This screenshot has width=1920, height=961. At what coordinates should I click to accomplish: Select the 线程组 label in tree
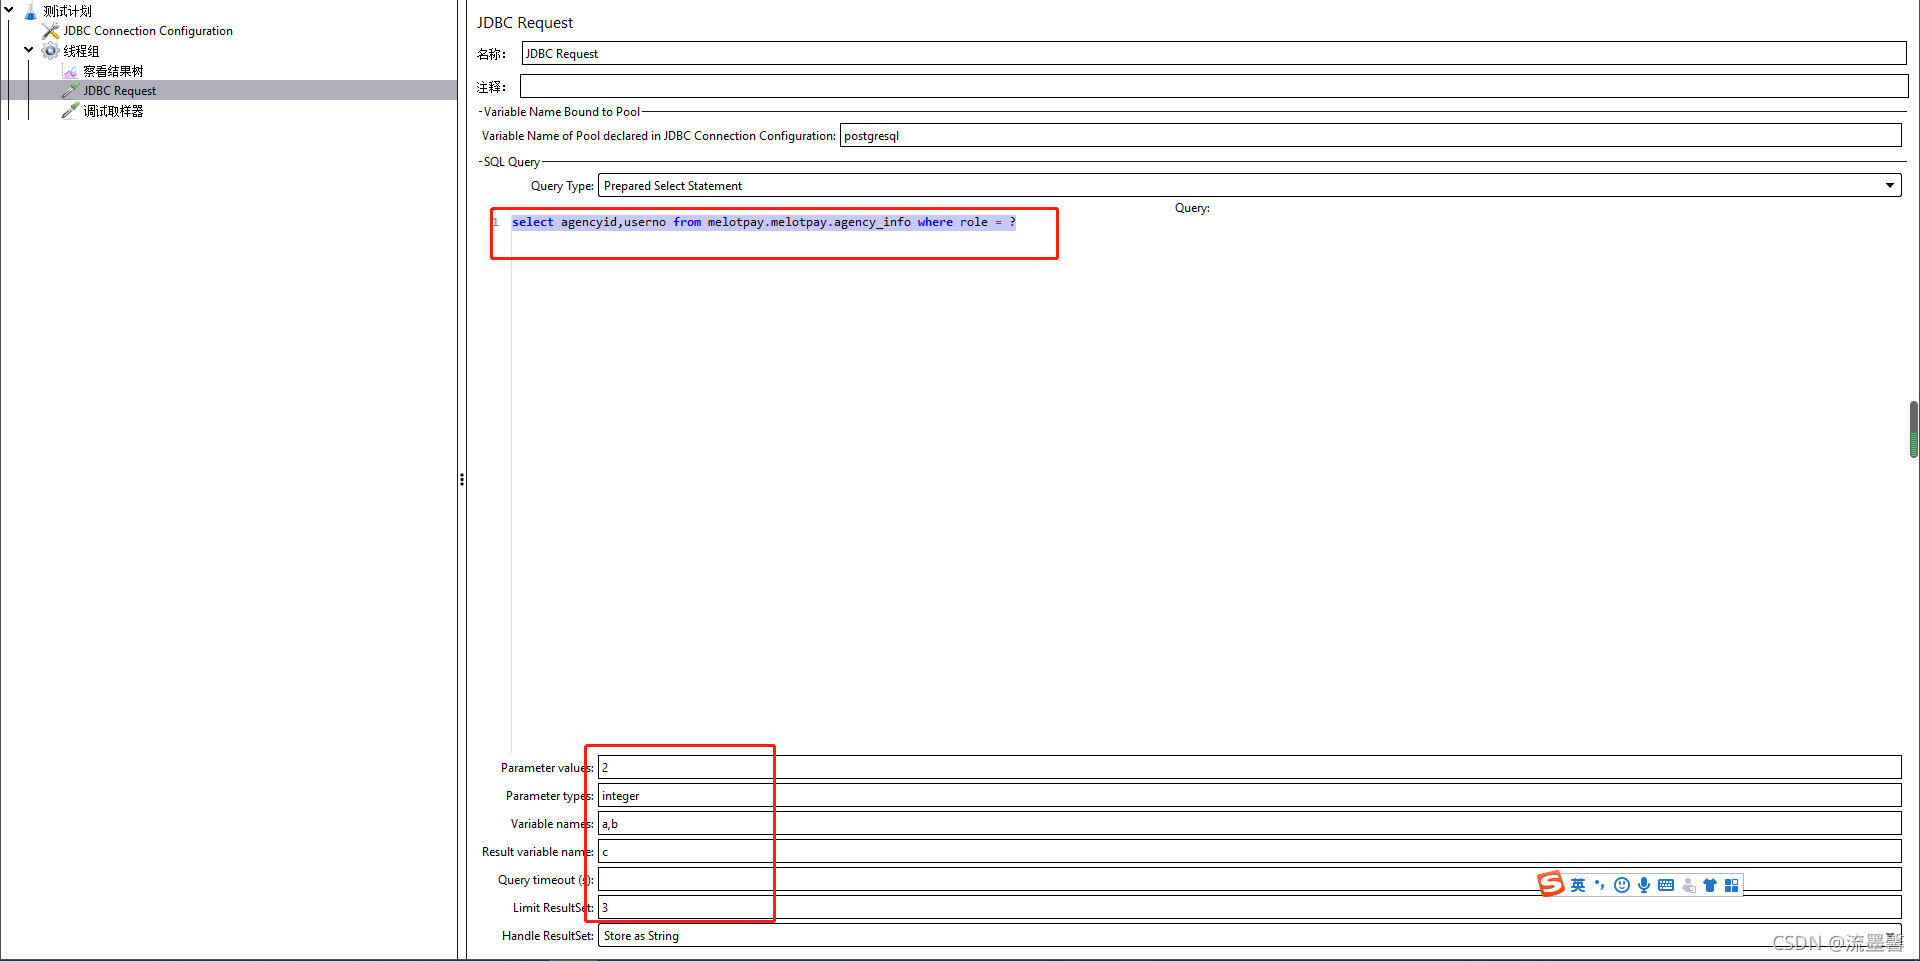82,51
